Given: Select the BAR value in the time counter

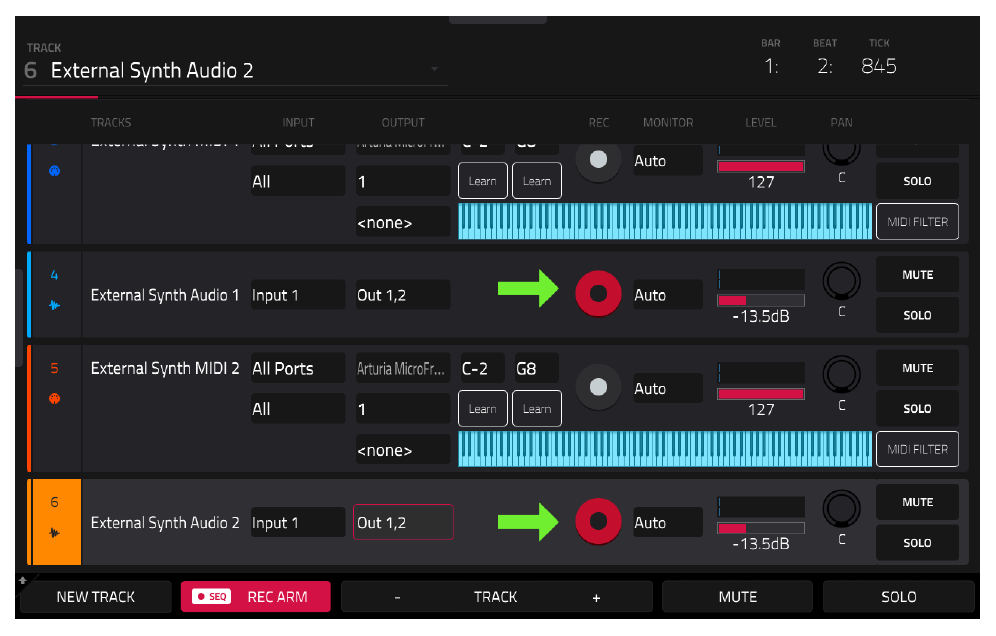Looking at the screenshot, I should click(x=771, y=66).
